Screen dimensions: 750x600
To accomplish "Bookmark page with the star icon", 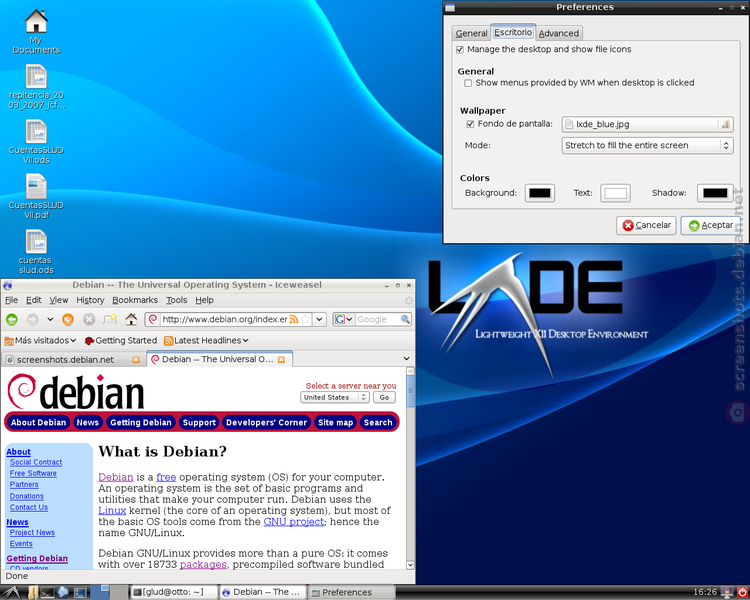I will [x=305, y=319].
